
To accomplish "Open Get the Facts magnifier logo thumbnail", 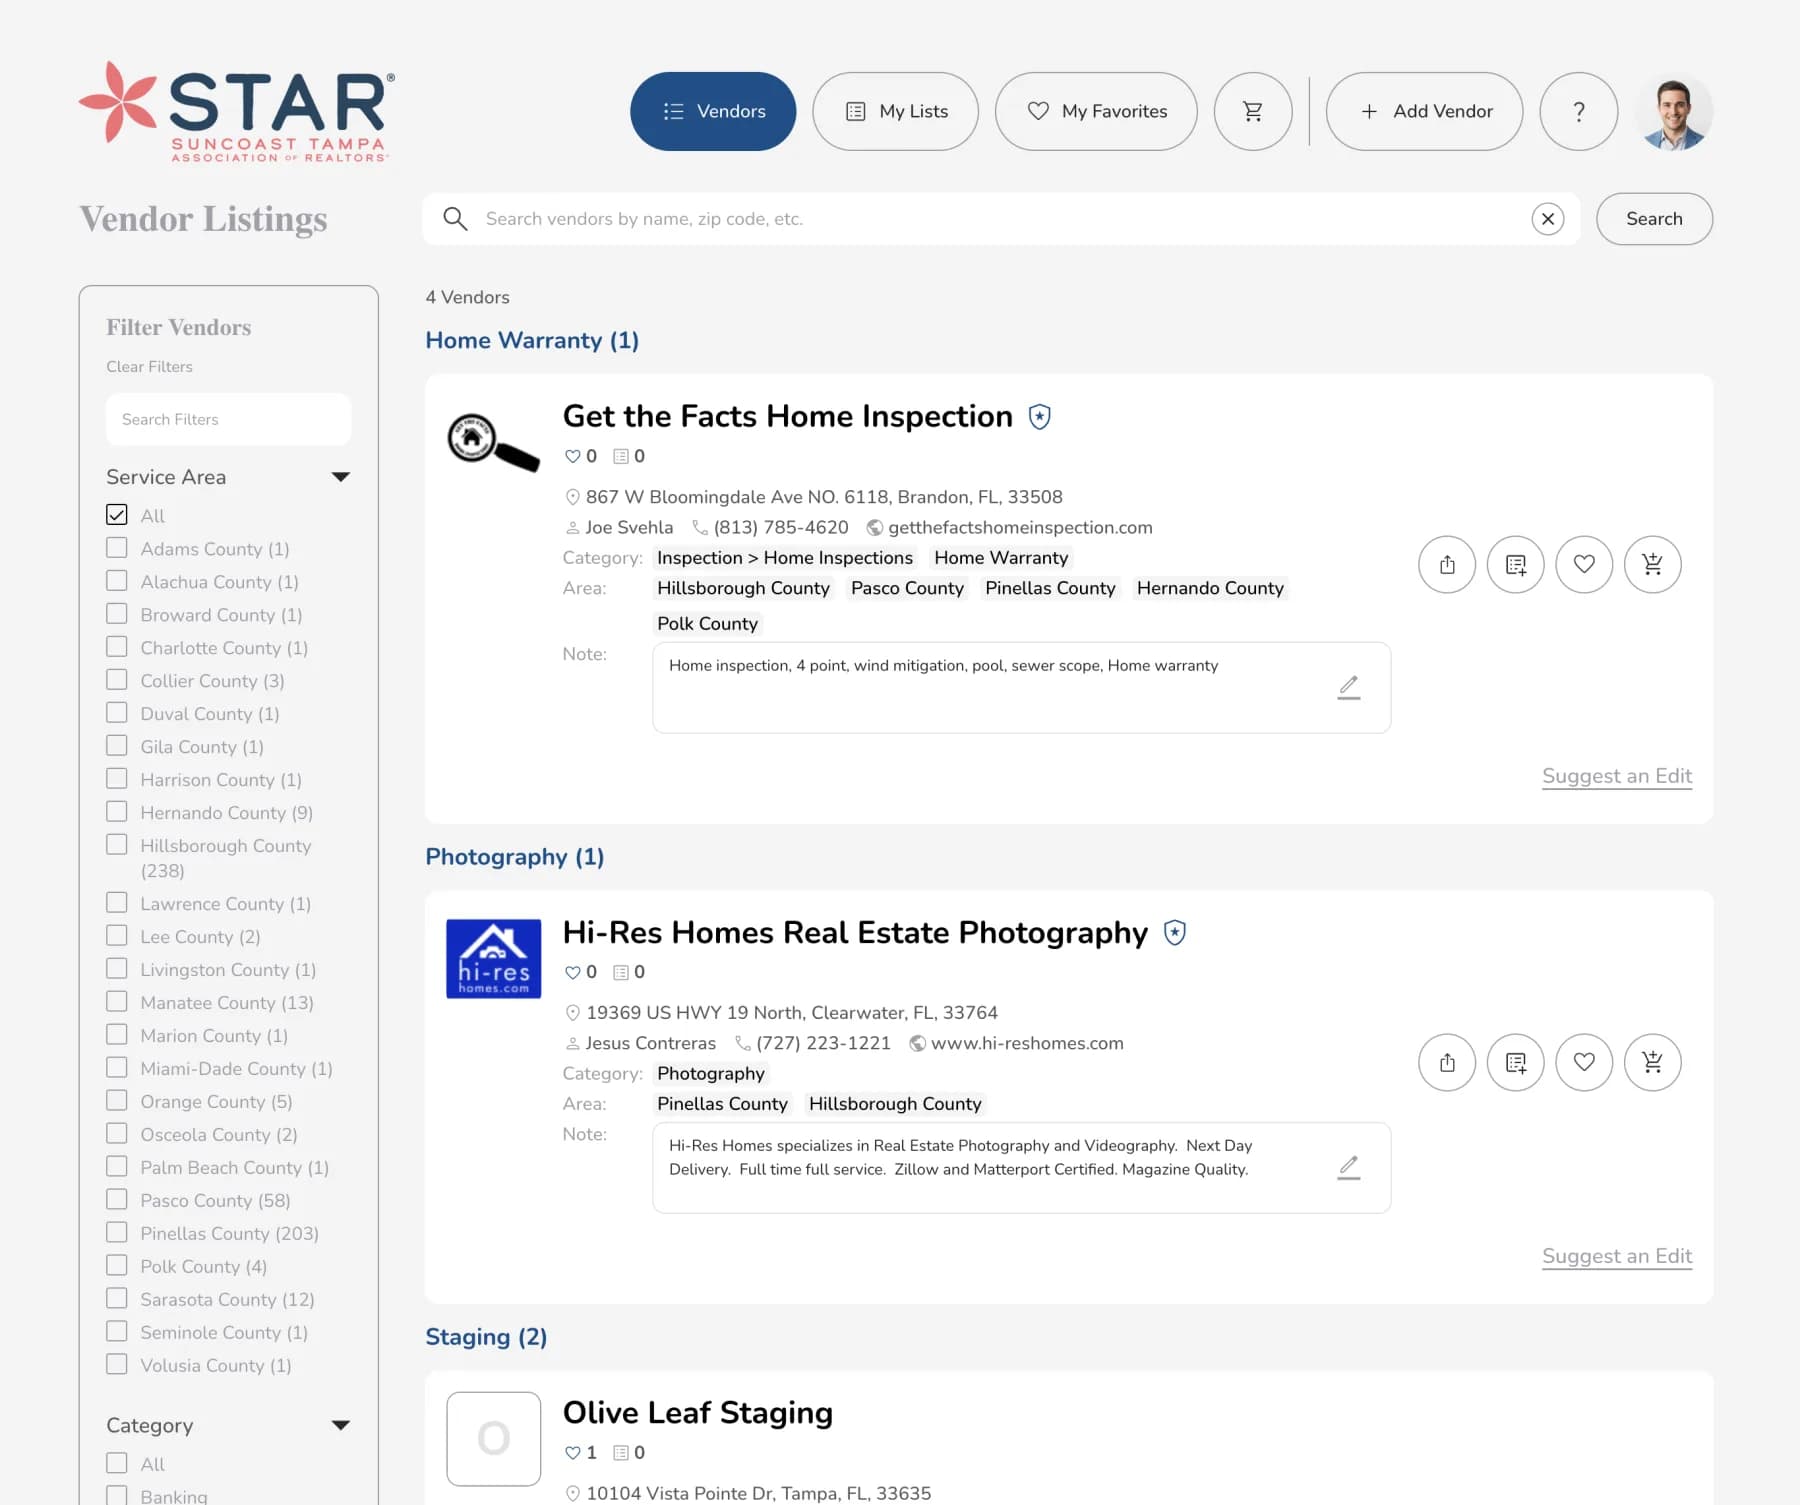I will click(493, 441).
